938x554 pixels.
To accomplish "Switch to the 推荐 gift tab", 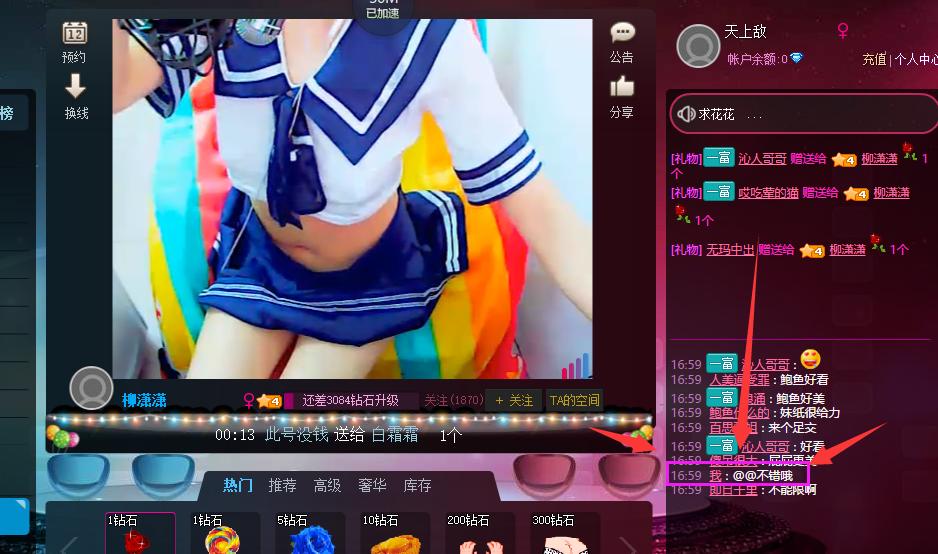I will 282,485.
